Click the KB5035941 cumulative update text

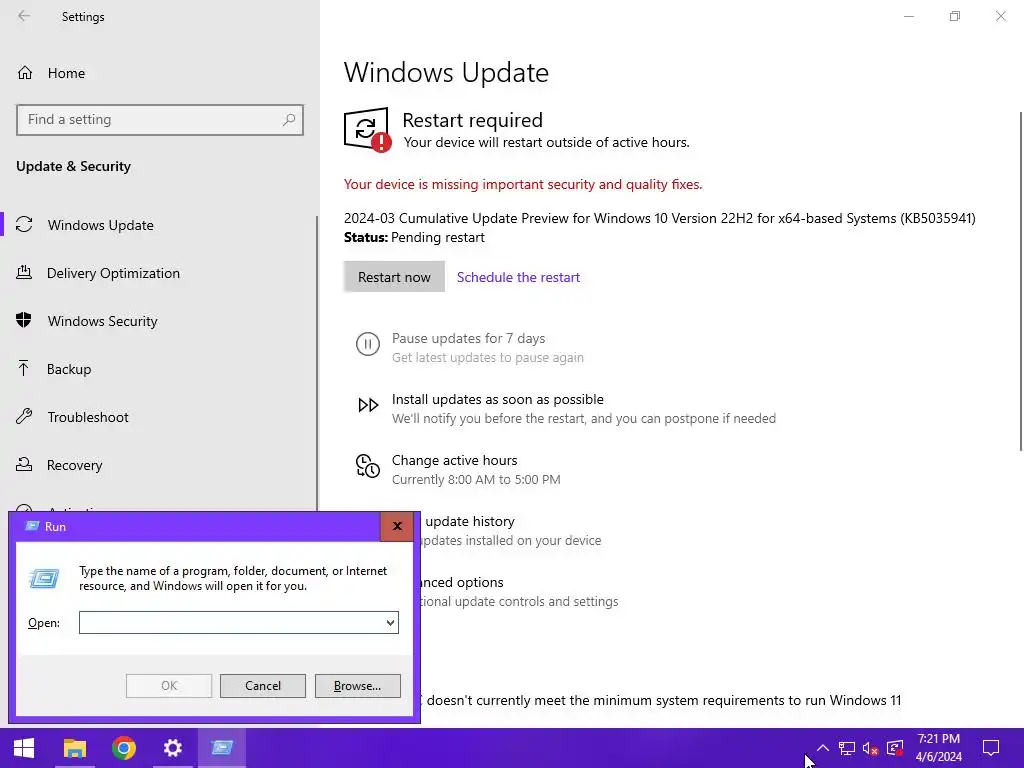(x=660, y=218)
